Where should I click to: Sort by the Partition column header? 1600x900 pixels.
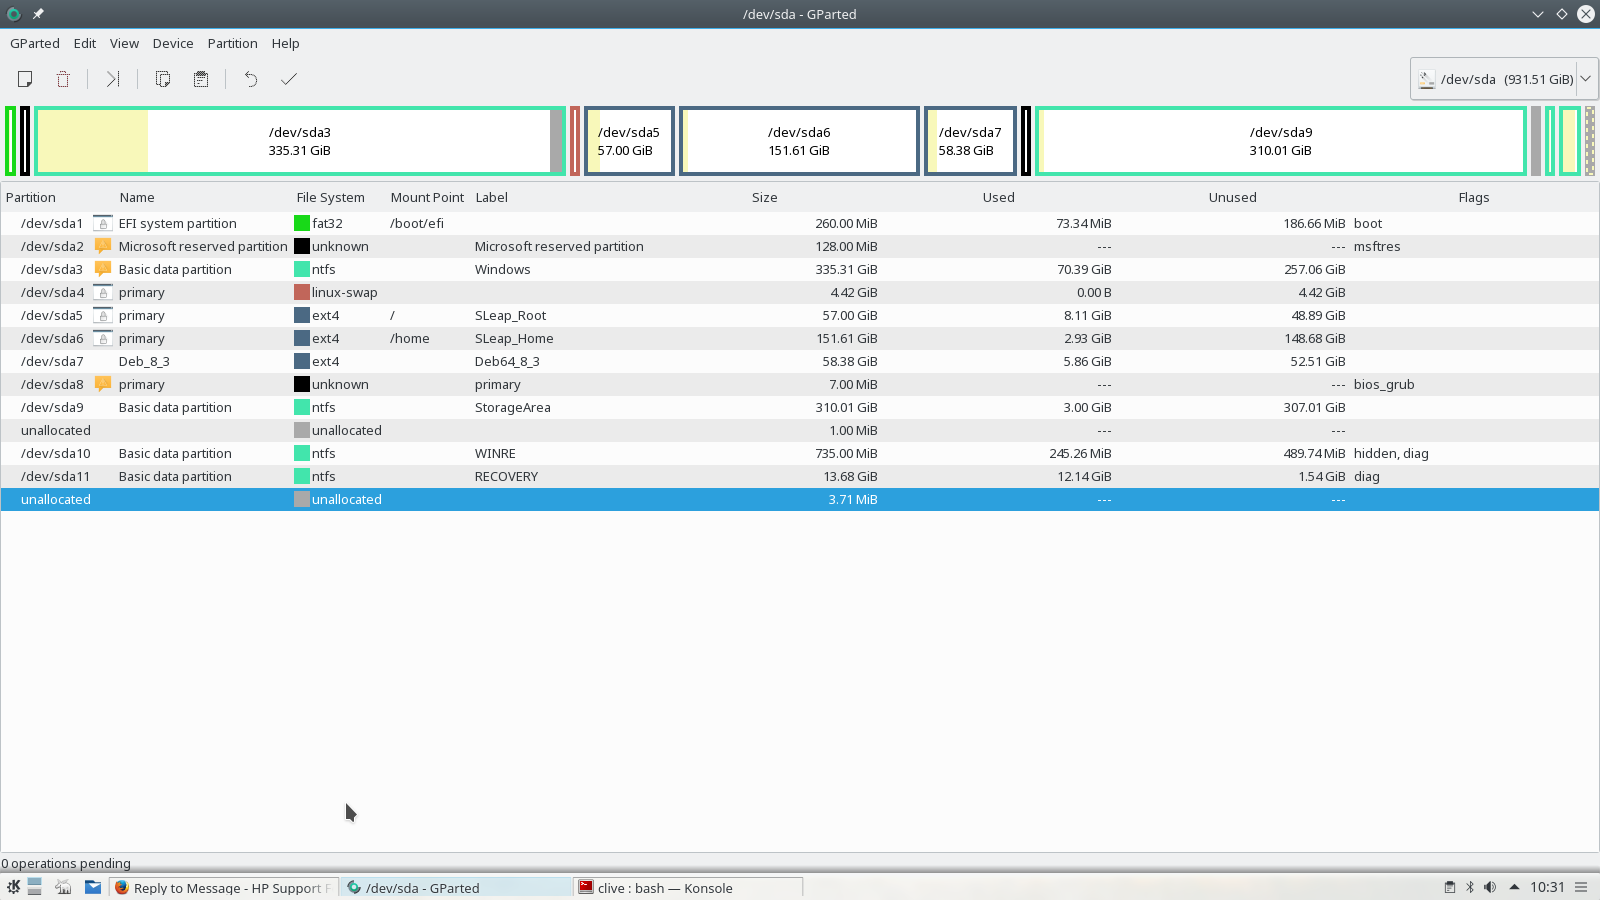pos(31,197)
